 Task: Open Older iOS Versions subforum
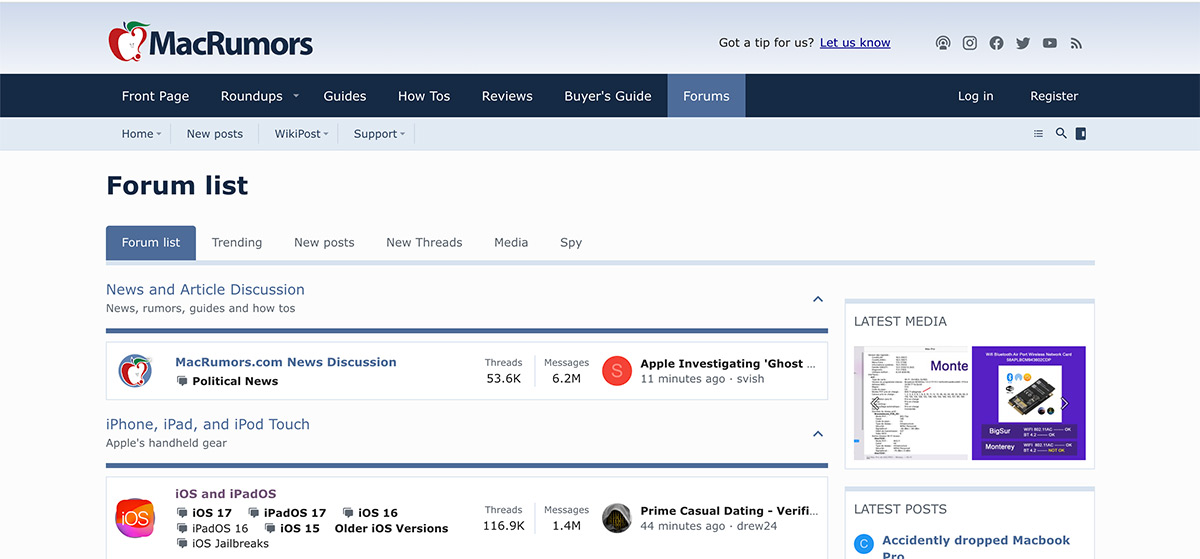pyautogui.click(x=391, y=528)
